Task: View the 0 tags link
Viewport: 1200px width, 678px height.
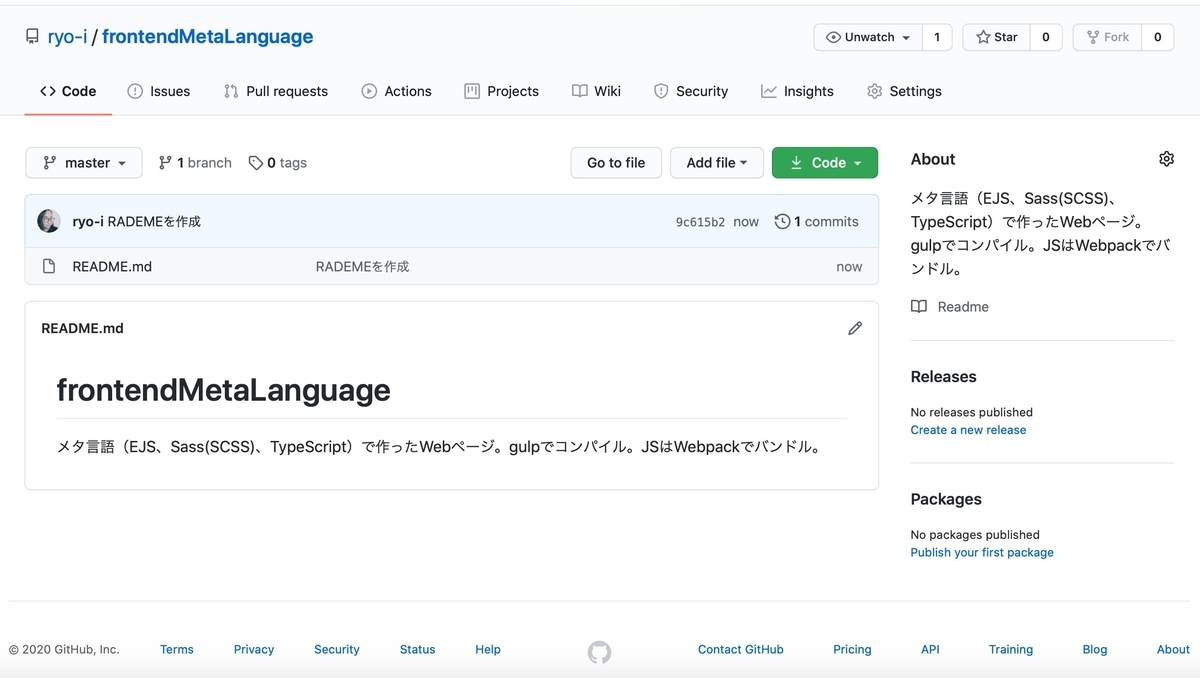Action: point(278,163)
